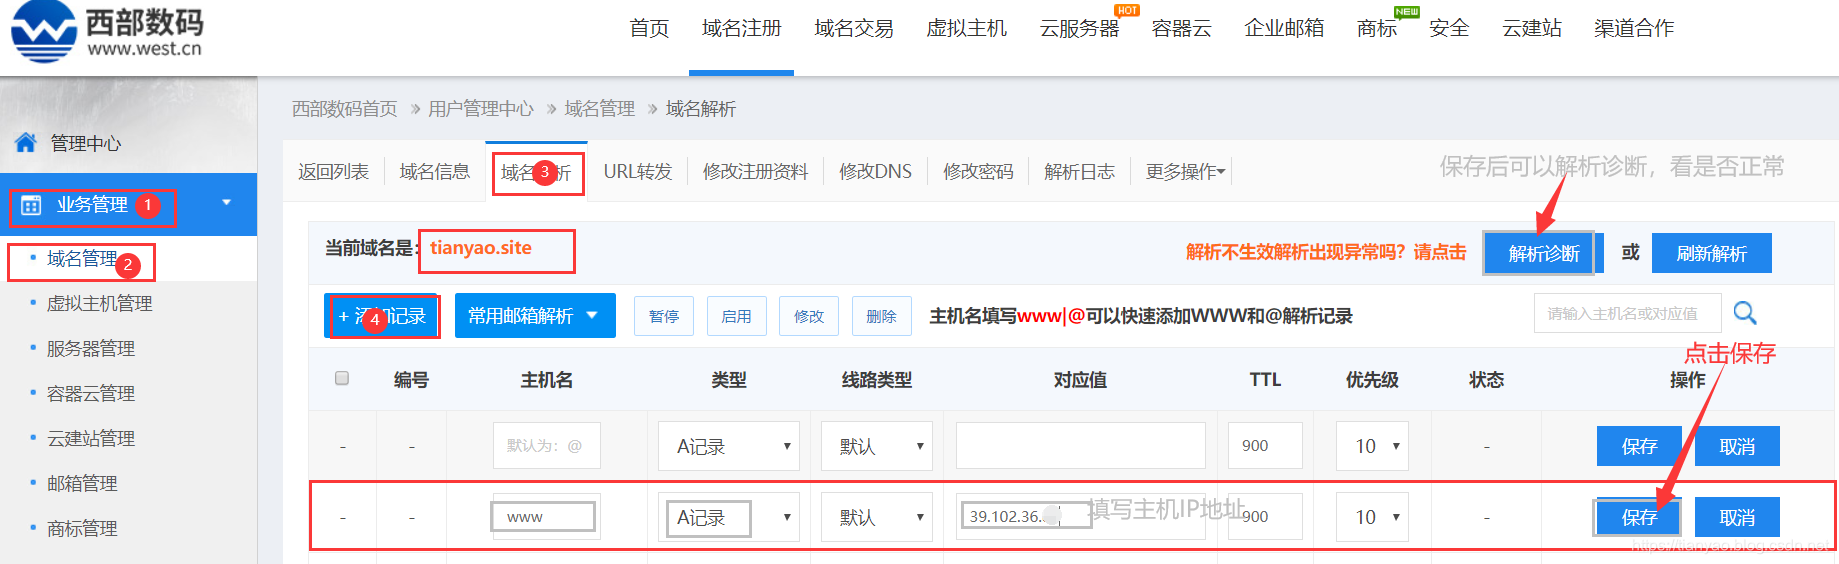The width and height of the screenshot is (1839, 564).
Task: Tick the select-all checkbox in table header
Action: [342, 378]
